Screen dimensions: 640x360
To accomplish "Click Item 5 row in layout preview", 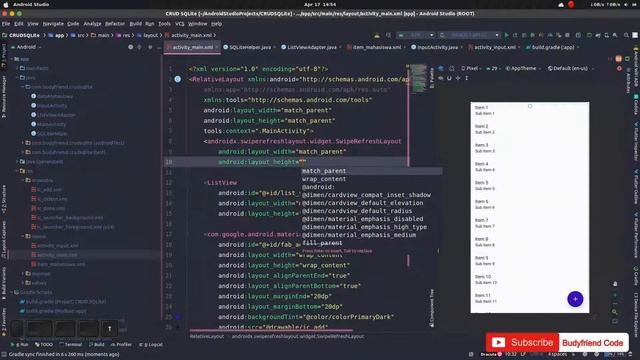I will coord(529,186).
